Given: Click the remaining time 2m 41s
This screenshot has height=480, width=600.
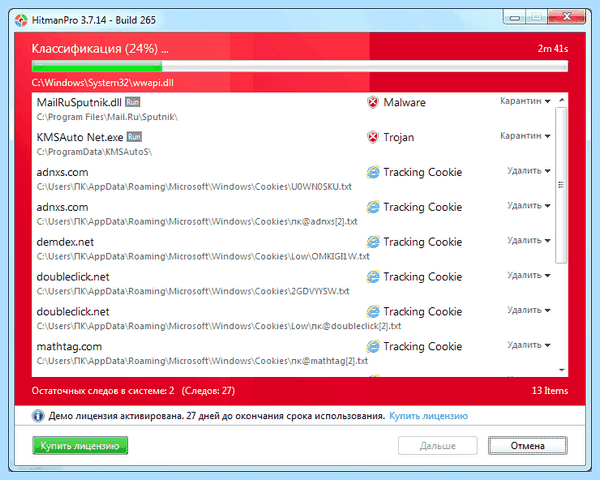Looking at the screenshot, I should pos(553,49).
